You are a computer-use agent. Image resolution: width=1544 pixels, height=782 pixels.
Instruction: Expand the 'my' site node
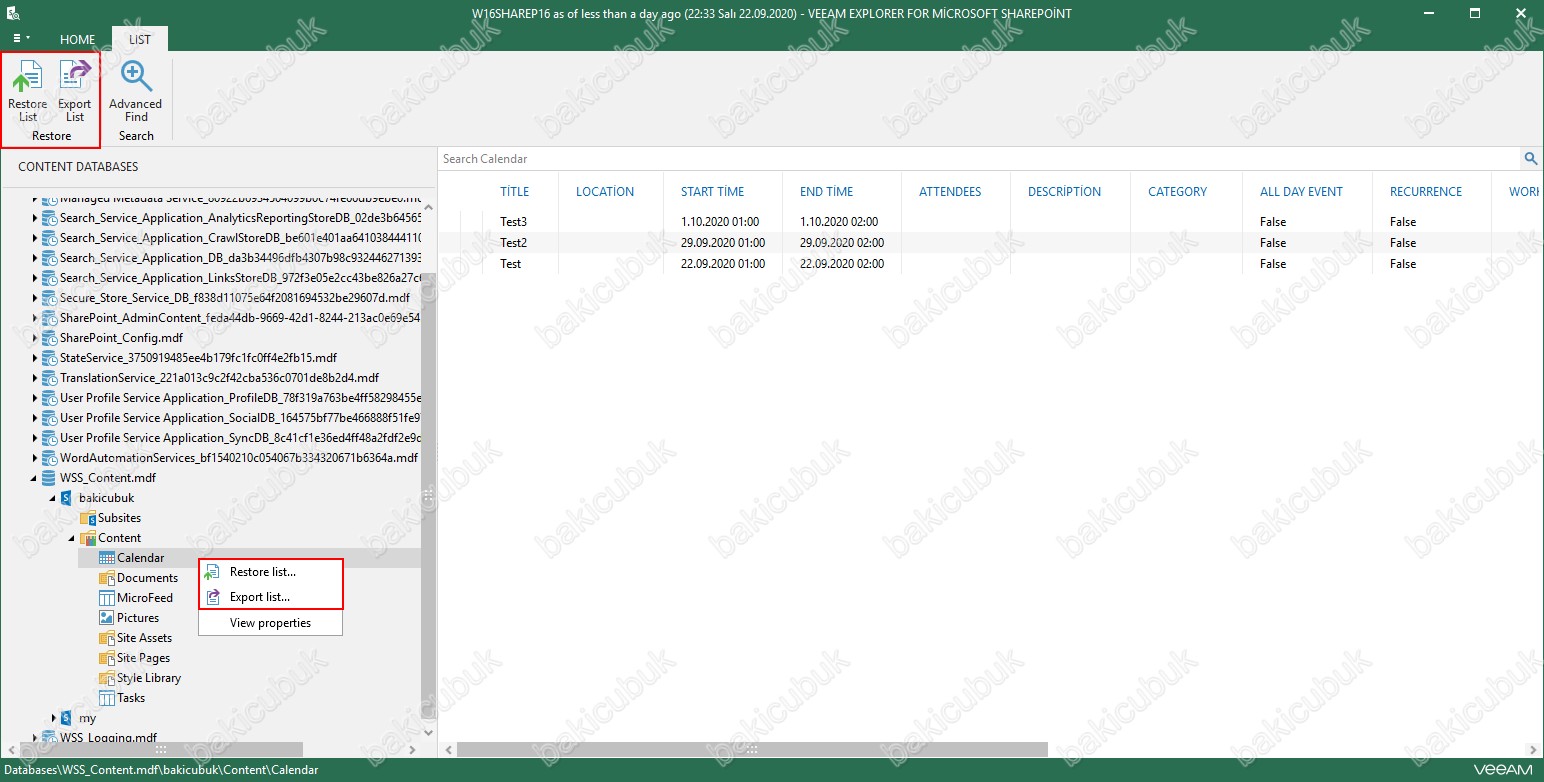54,718
